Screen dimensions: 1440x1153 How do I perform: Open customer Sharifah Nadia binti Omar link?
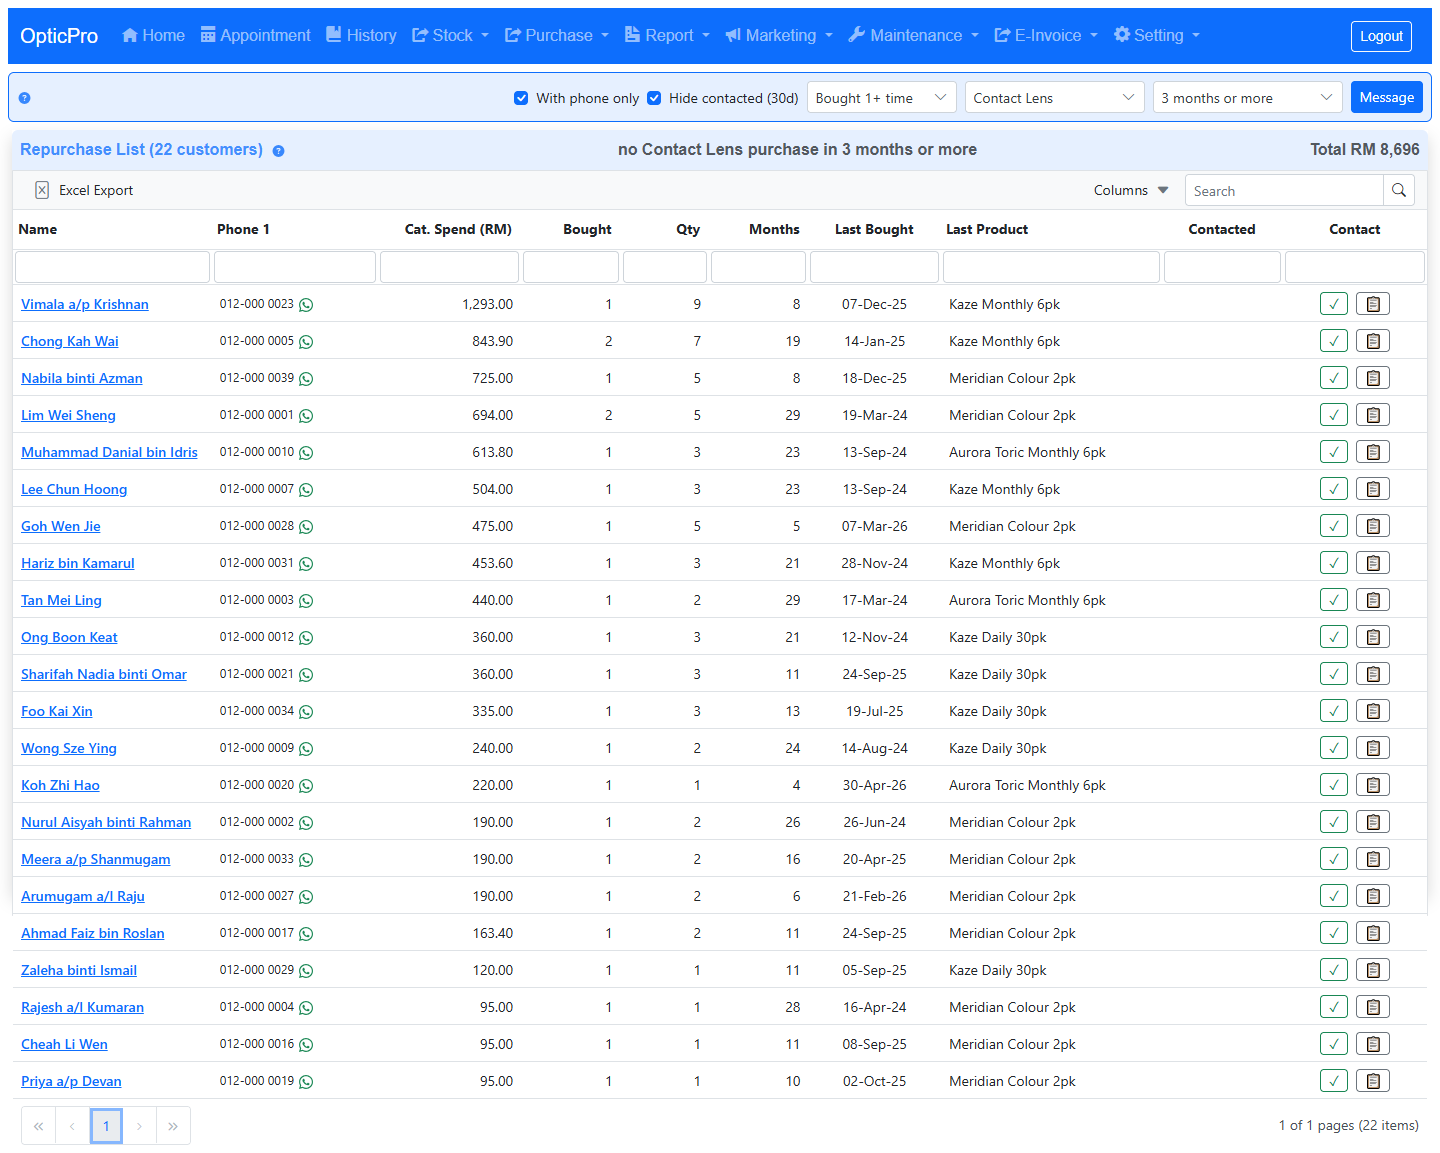(x=104, y=674)
